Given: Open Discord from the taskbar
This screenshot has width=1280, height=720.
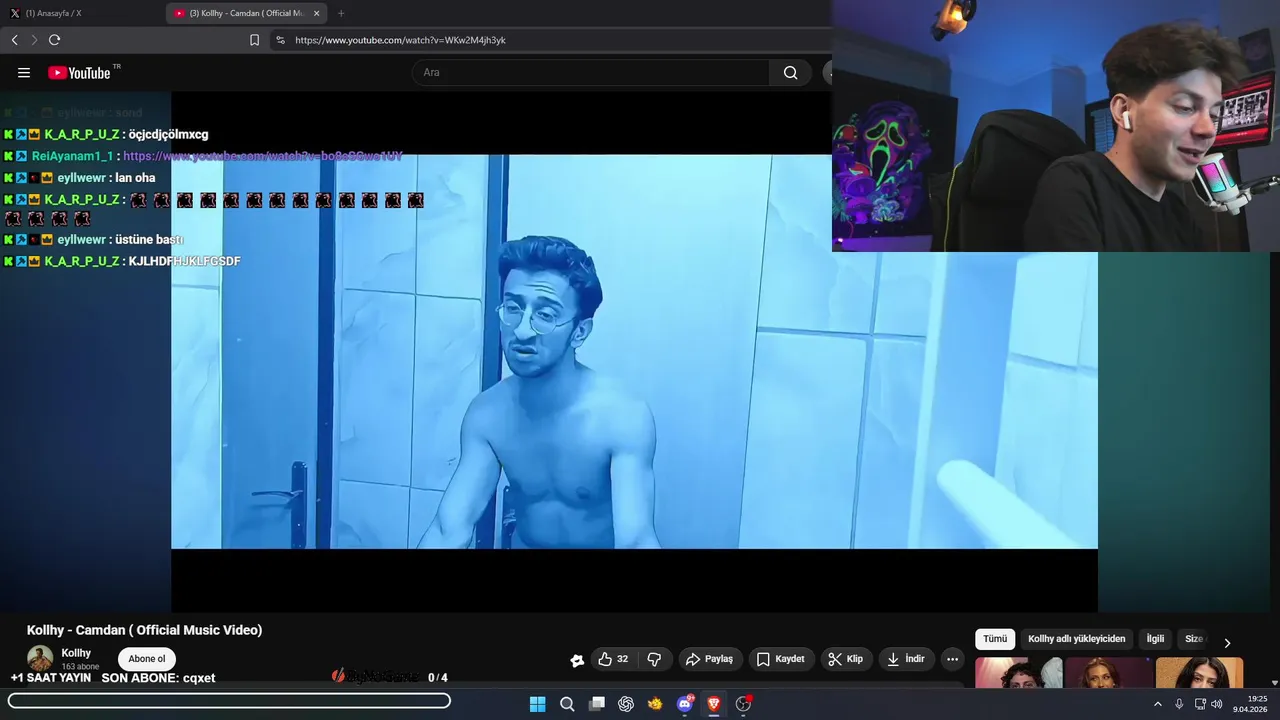Looking at the screenshot, I should [x=685, y=704].
